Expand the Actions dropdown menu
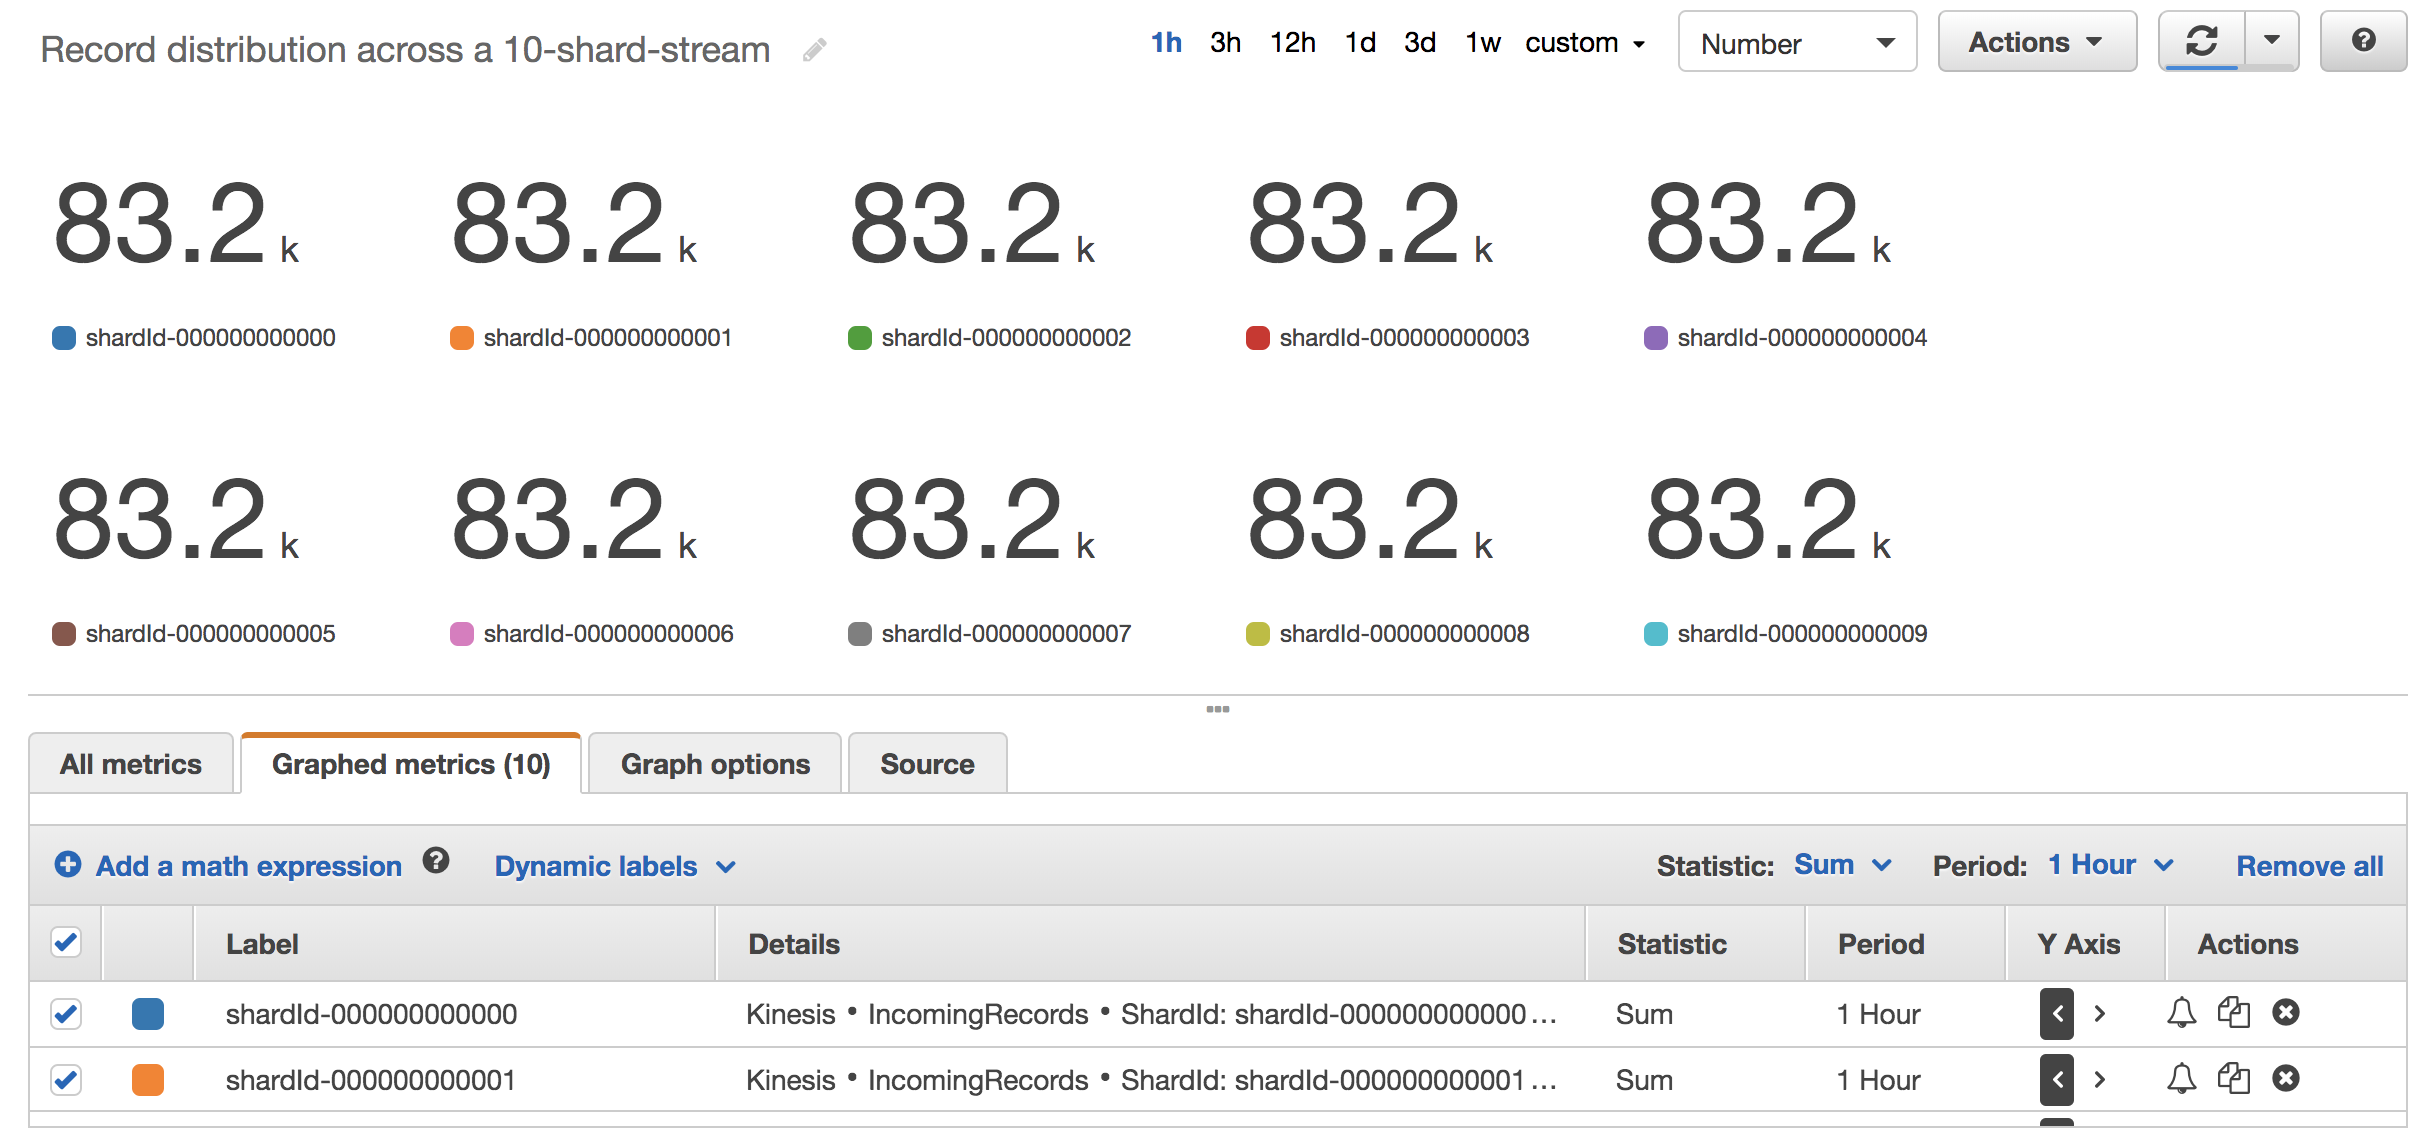The image size is (2428, 1128). 2037,42
